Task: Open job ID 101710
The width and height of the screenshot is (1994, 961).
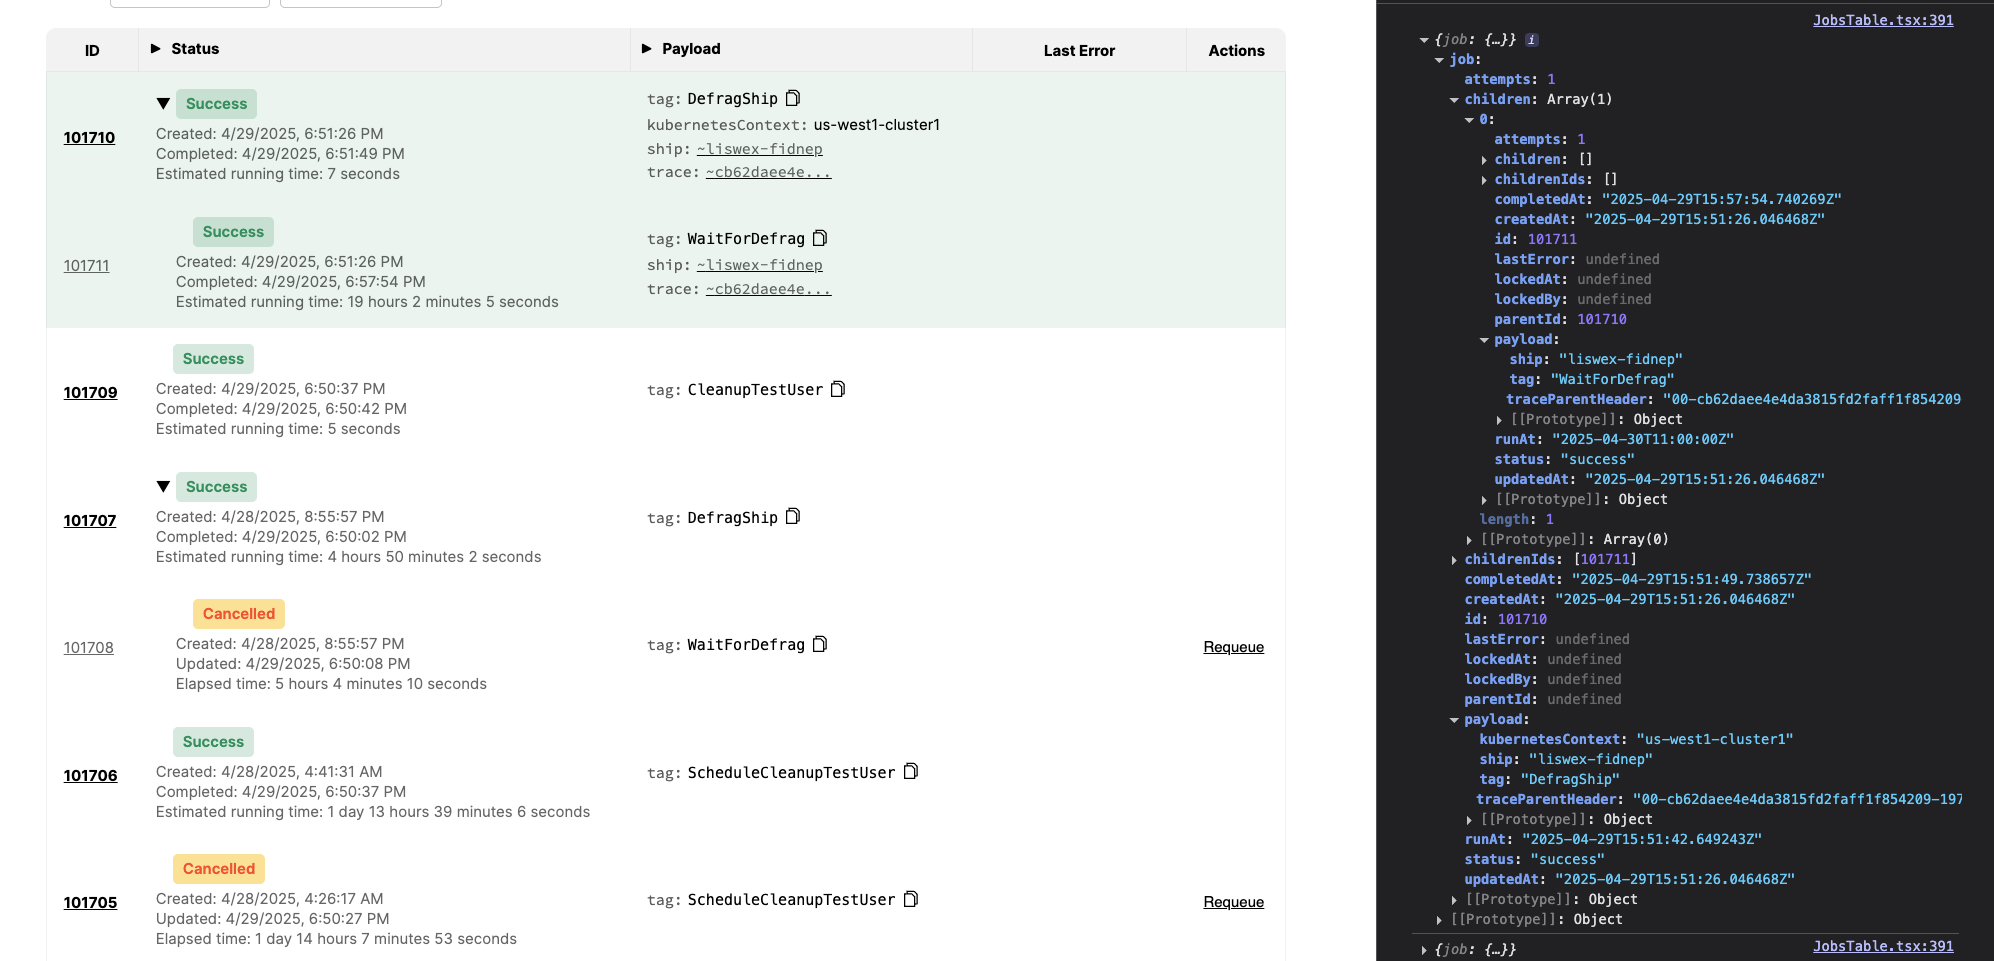Action: (x=89, y=138)
